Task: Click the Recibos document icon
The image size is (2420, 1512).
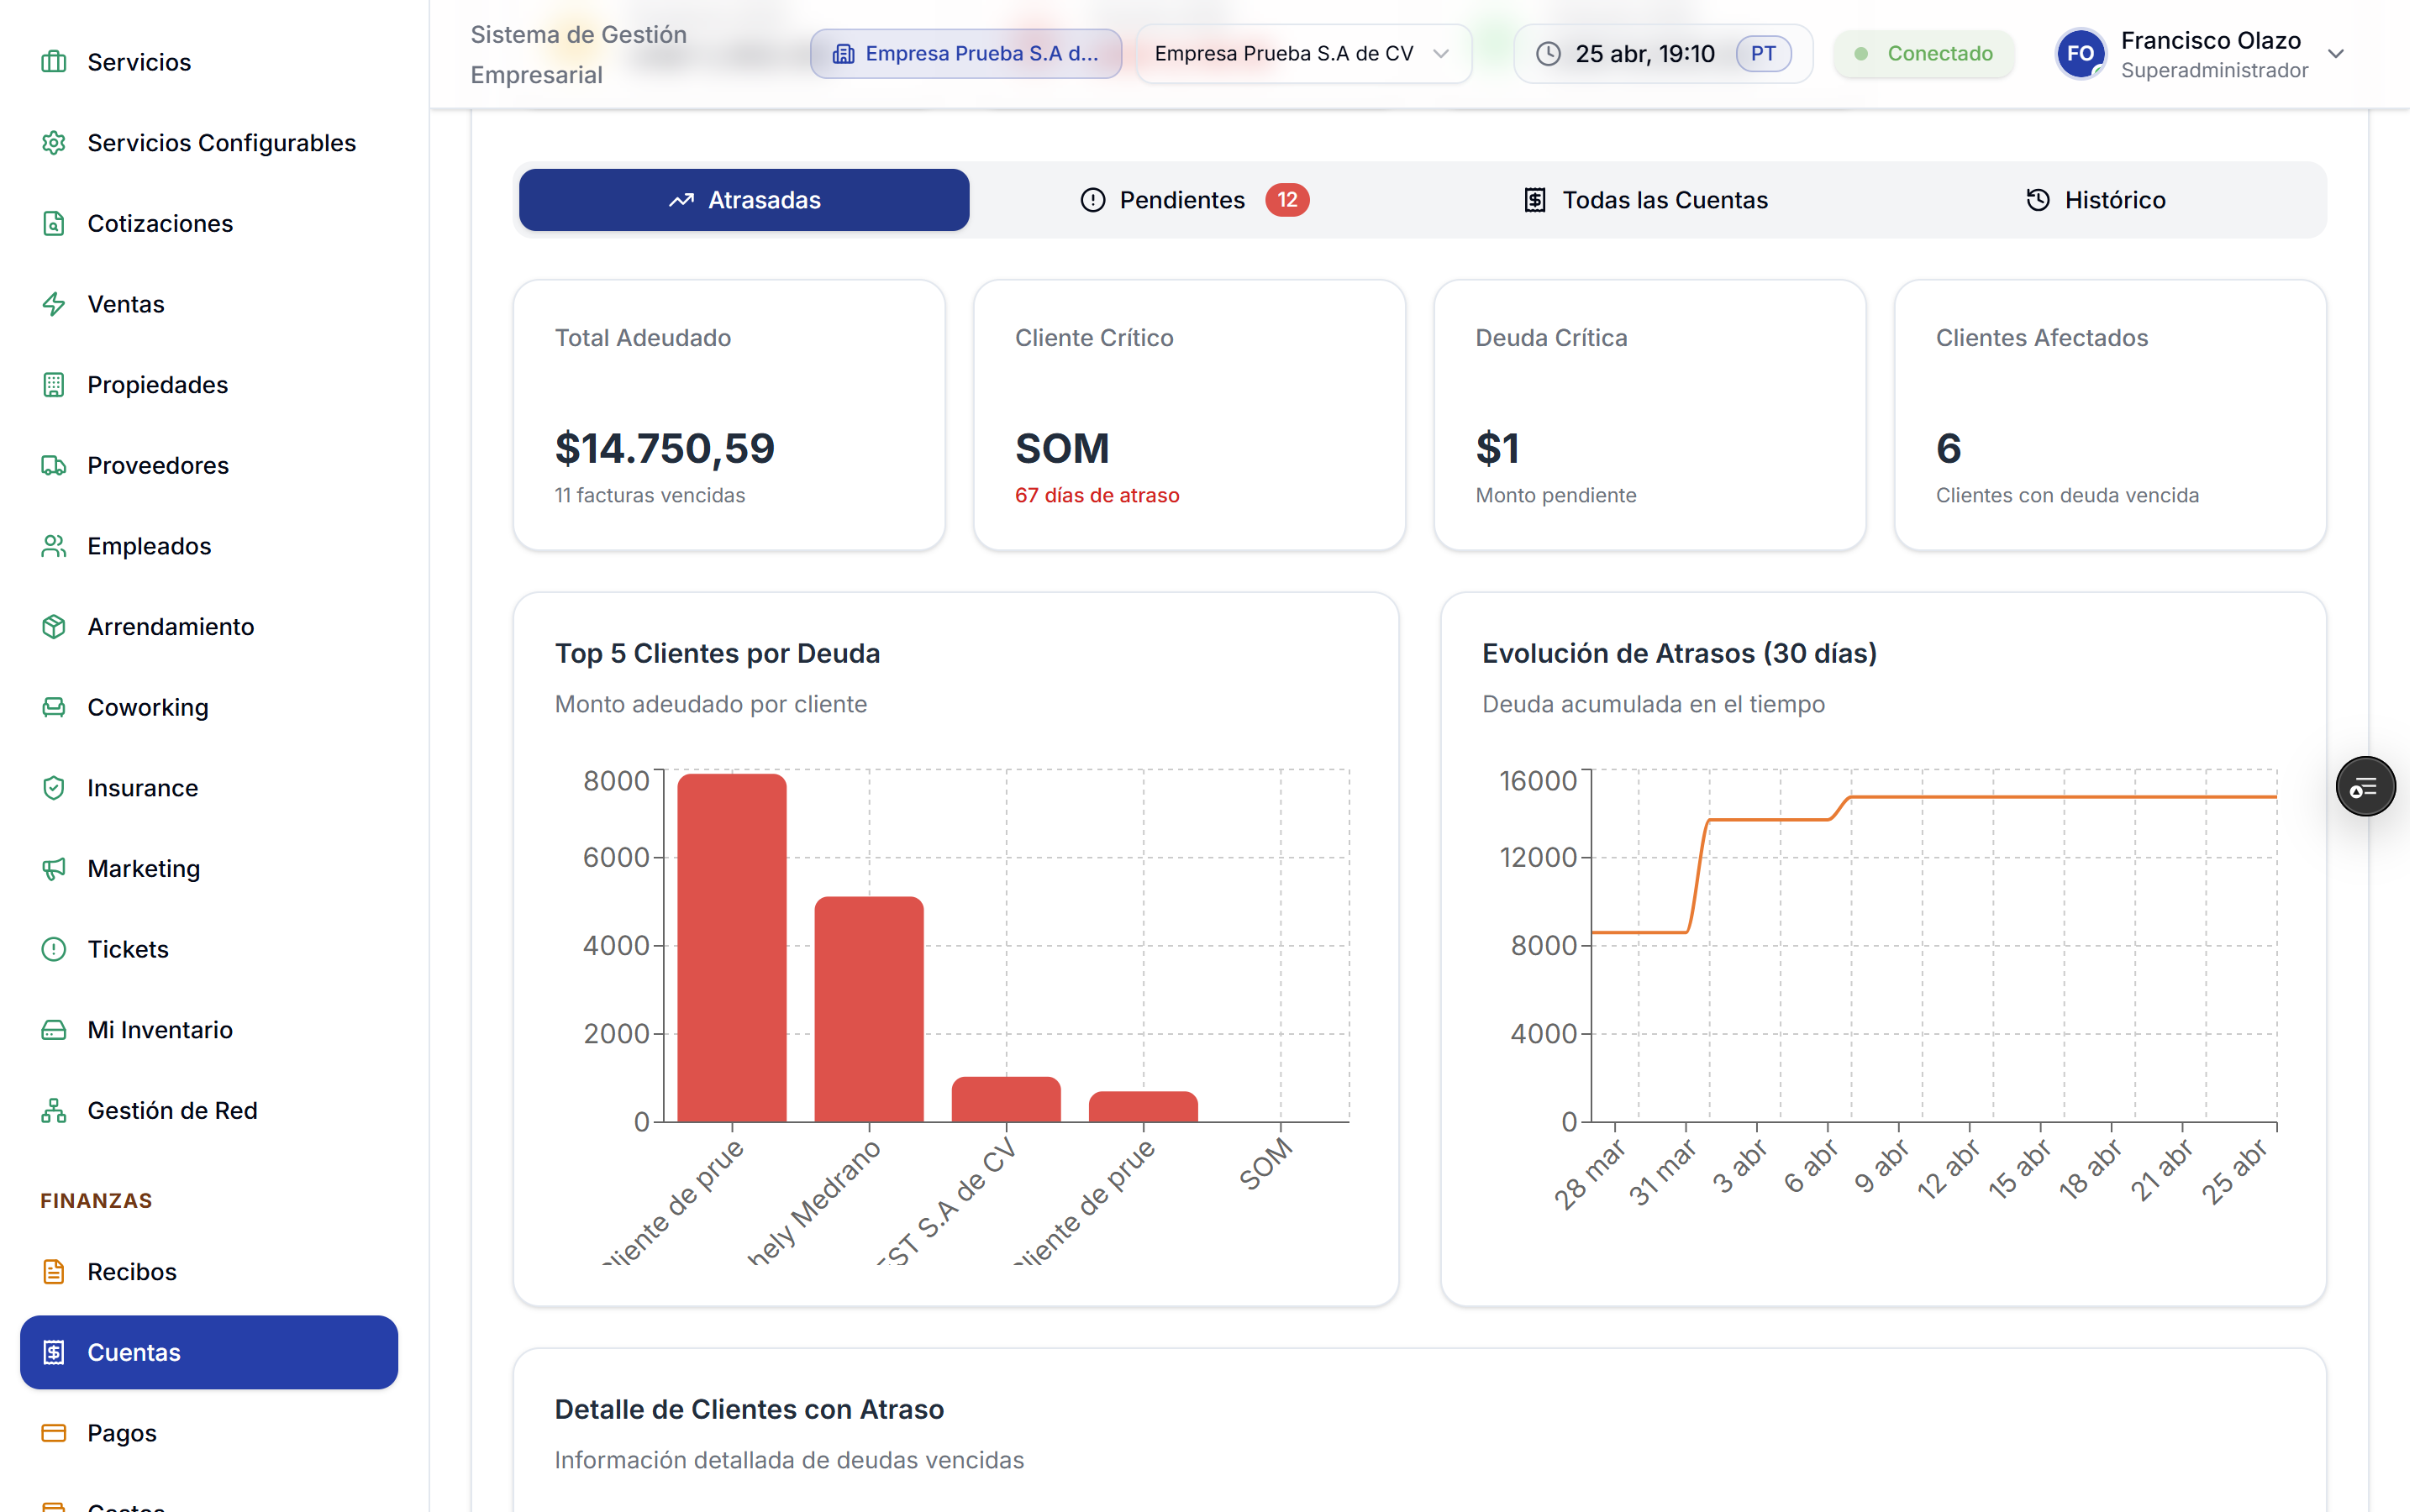Action: (x=54, y=1271)
